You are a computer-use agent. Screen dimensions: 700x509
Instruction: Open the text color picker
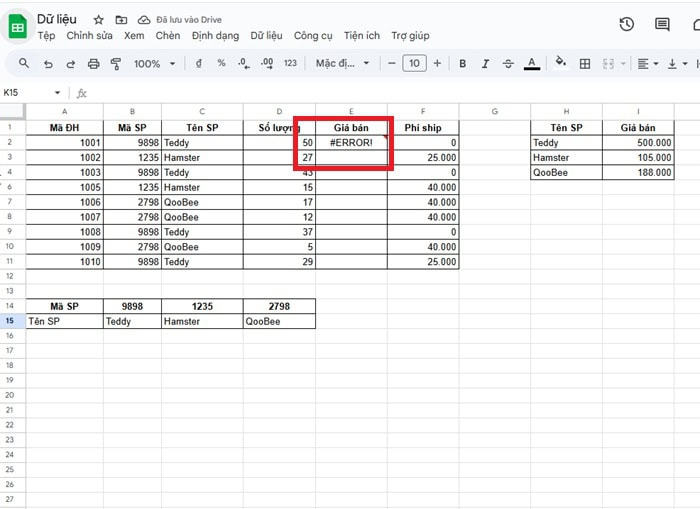click(x=531, y=63)
